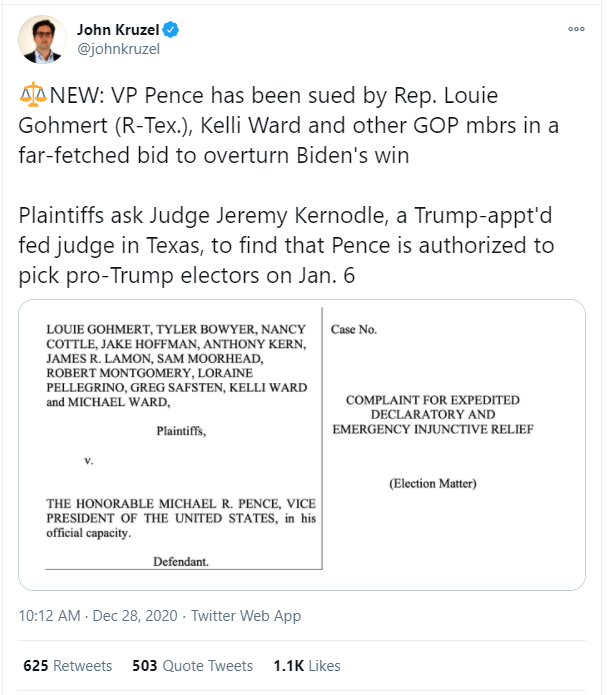Click the Defendant. label in the filing
The image size is (607, 695).
(x=181, y=562)
